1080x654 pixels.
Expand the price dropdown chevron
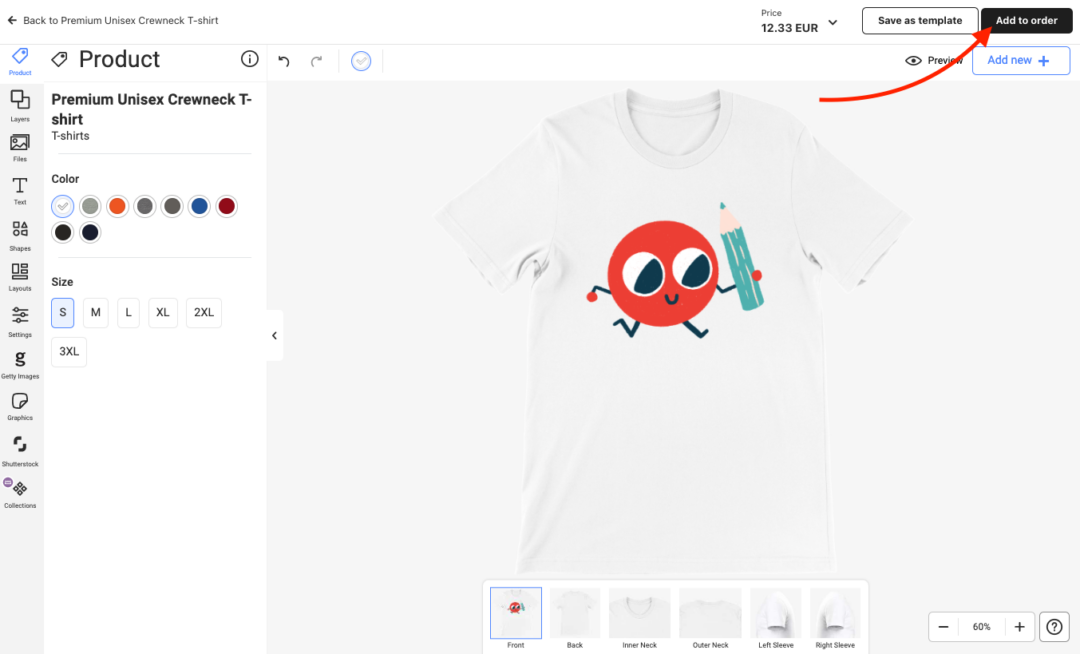click(x=833, y=22)
